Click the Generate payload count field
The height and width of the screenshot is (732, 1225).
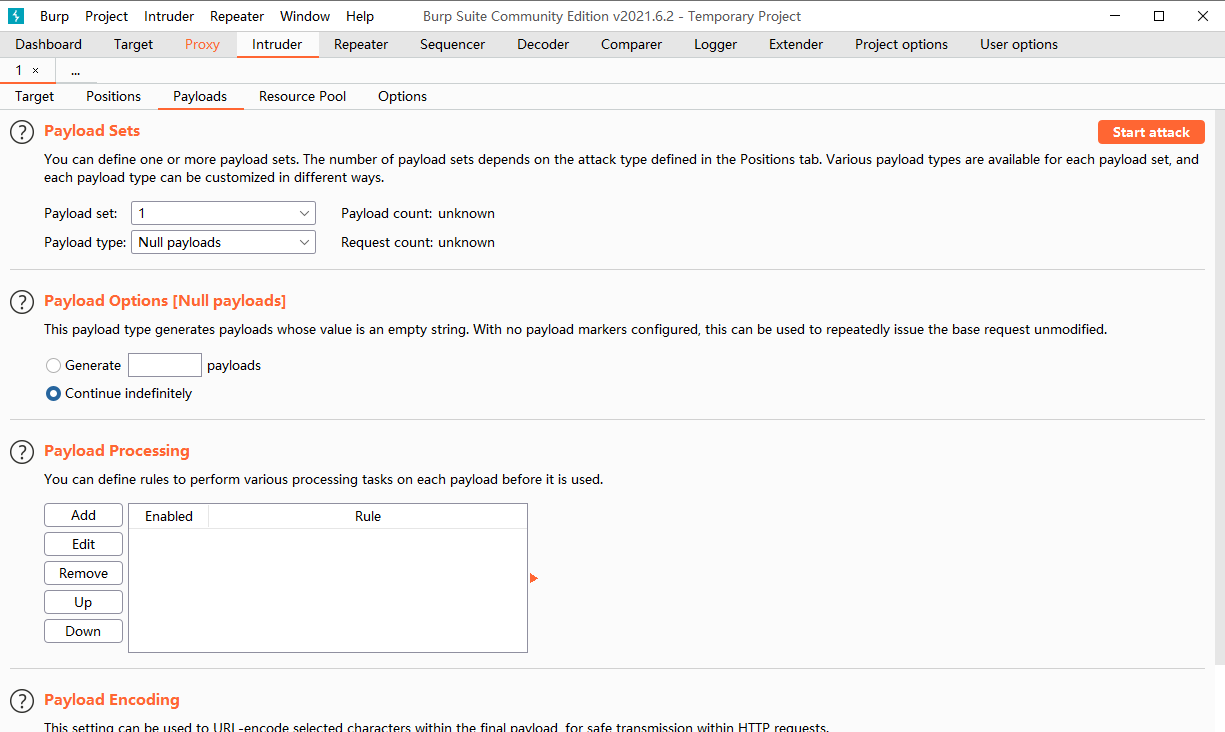[x=165, y=365]
